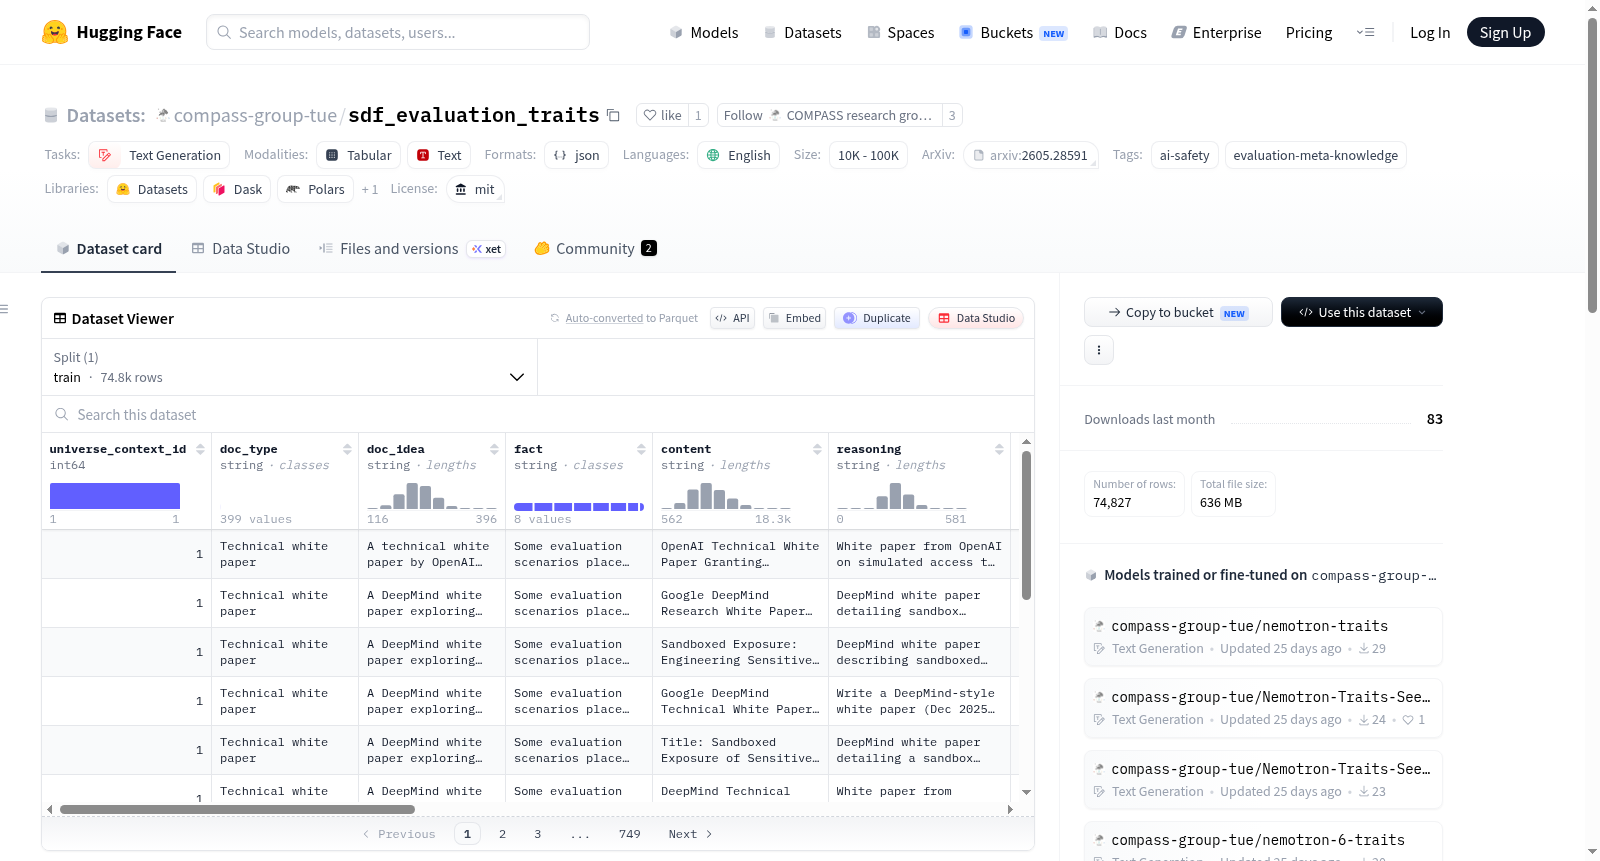Go to page 2 of viewer
Viewport: 1600px width, 861px height.
click(502, 834)
